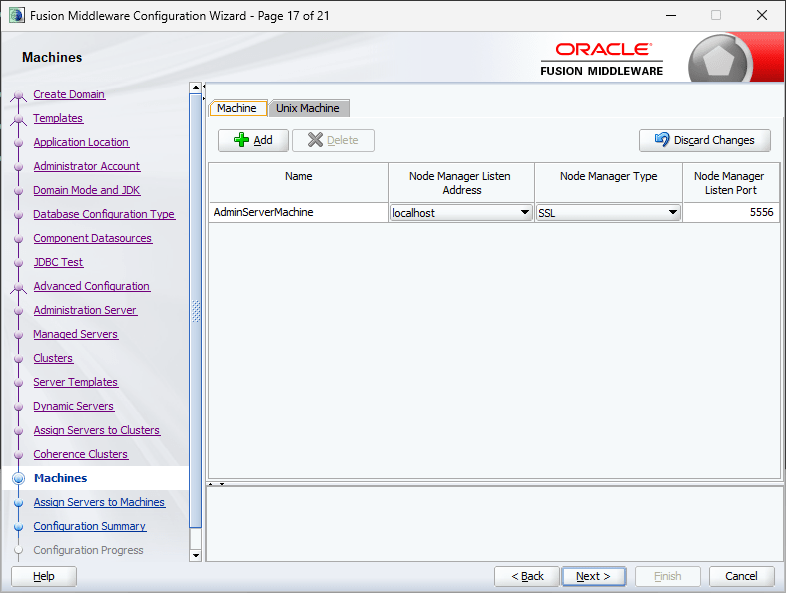Image resolution: width=786 pixels, height=593 pixels.
Task: Click the sidebar vertical scrollbar thumb
Action: (196, 311)
